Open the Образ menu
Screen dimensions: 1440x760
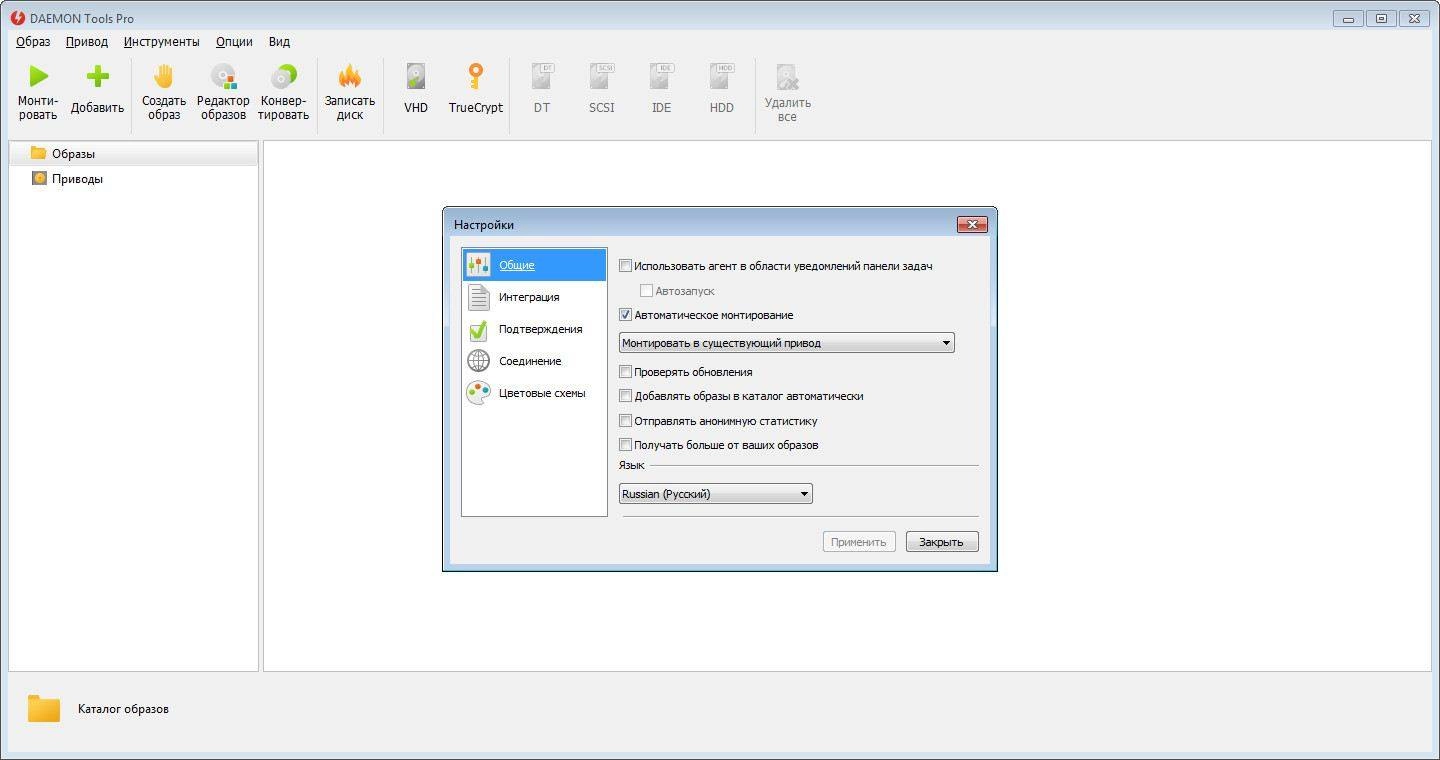(33, 42)
